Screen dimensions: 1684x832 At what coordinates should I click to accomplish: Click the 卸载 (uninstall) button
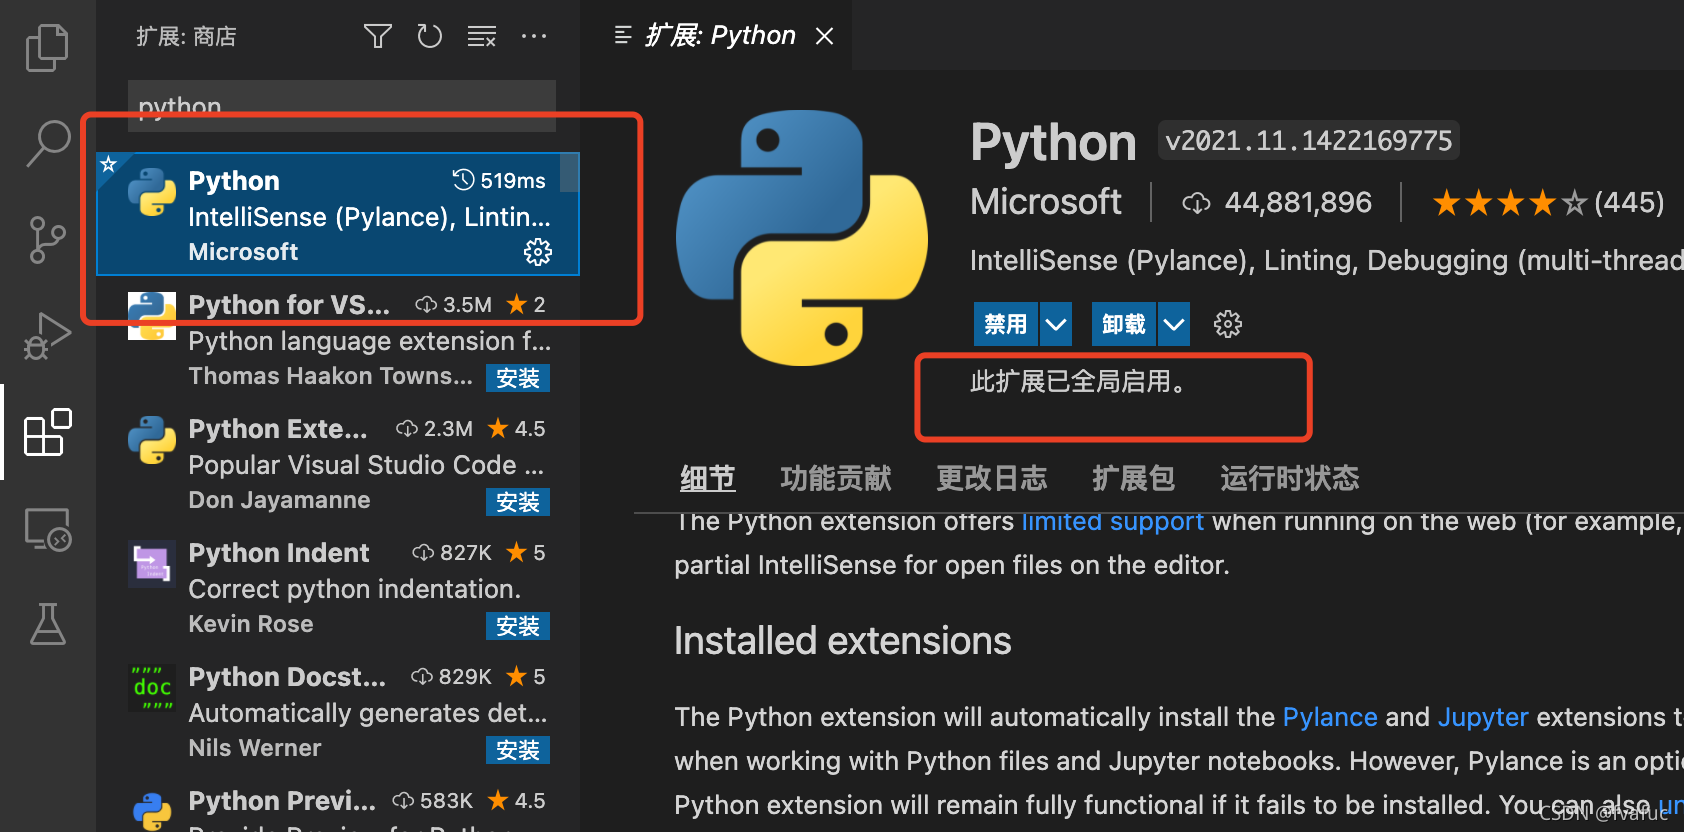(1123, 324)
